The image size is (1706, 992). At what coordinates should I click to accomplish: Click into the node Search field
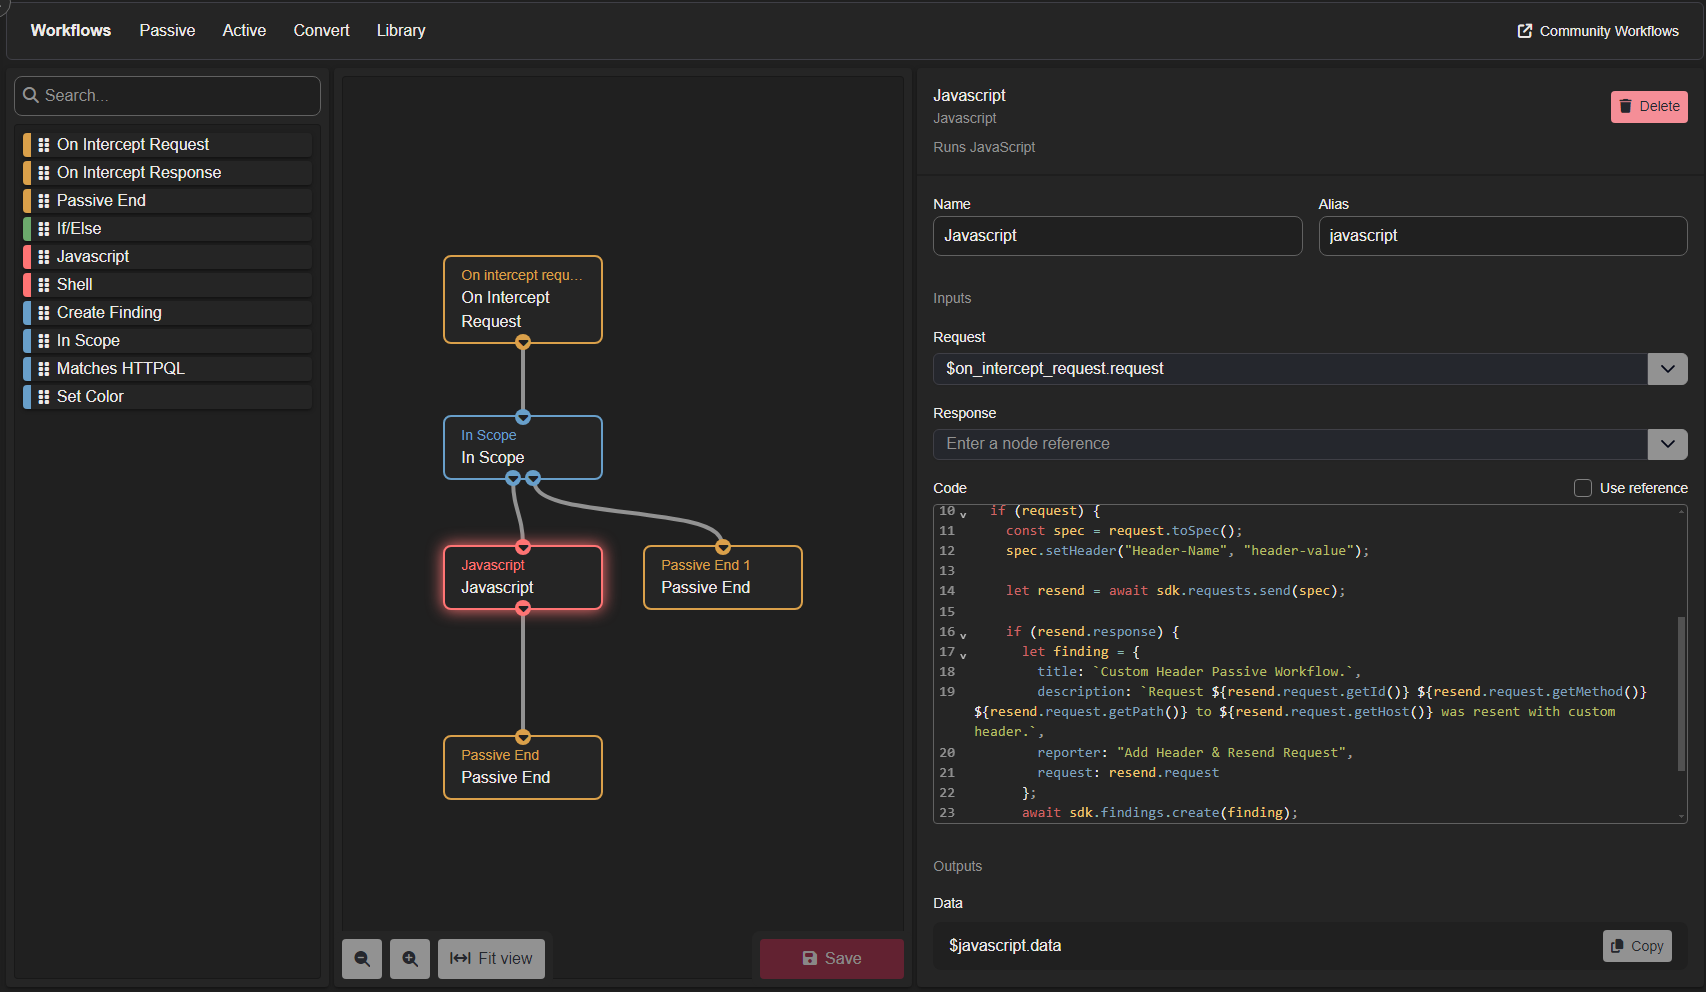pyautogui.click(x=167, y=96)
